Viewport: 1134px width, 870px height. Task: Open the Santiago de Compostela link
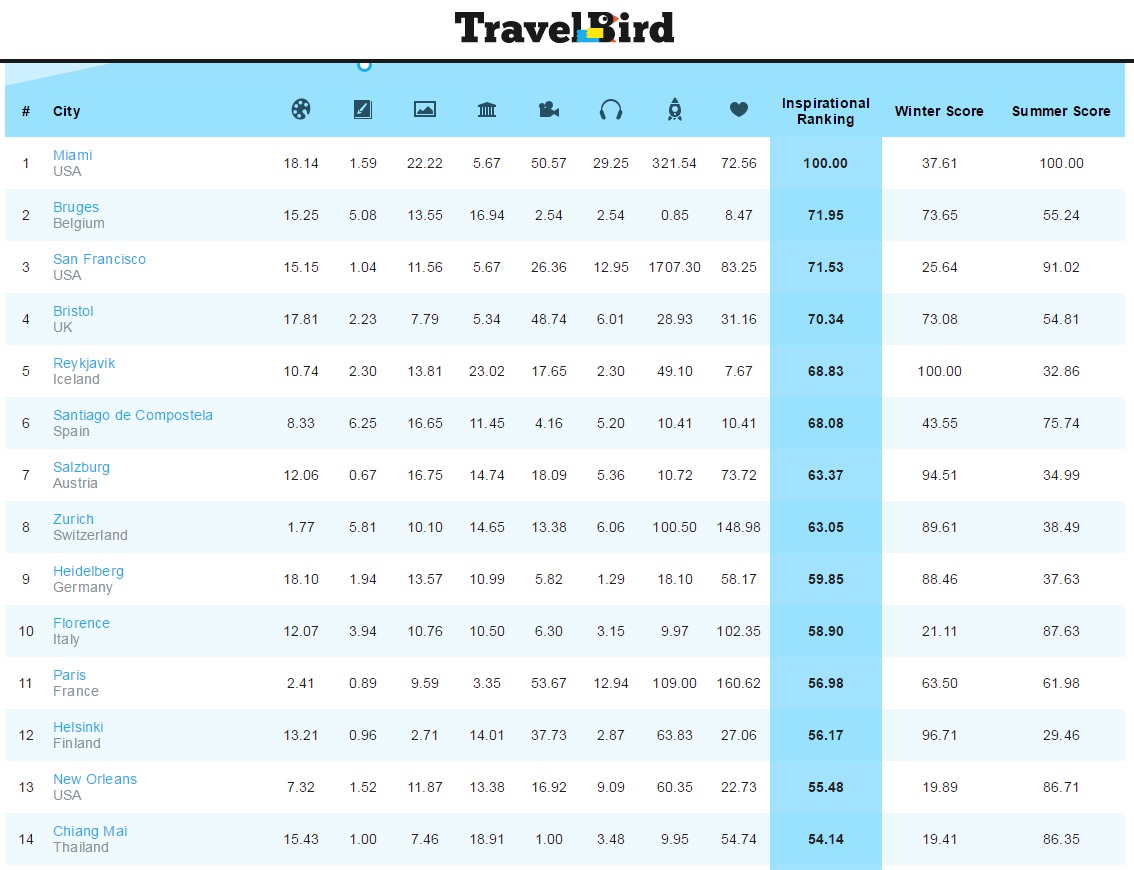(x=132, y=415)
